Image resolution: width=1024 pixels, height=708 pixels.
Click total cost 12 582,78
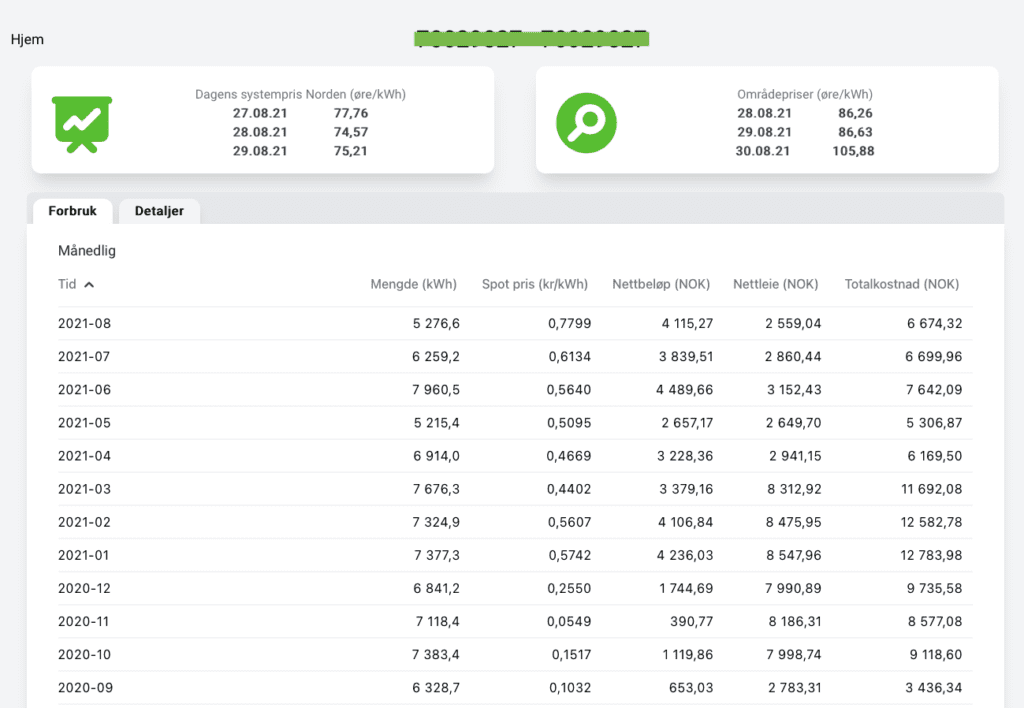tap(931, 523)
